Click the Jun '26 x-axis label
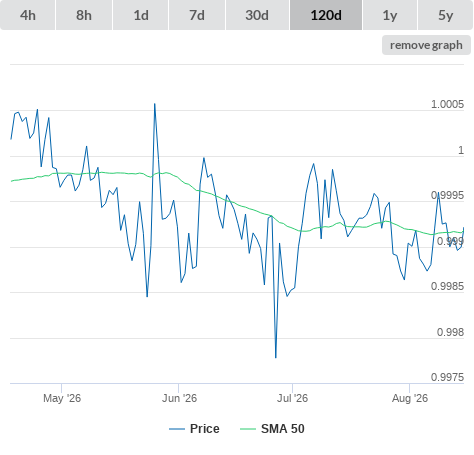 179,398
